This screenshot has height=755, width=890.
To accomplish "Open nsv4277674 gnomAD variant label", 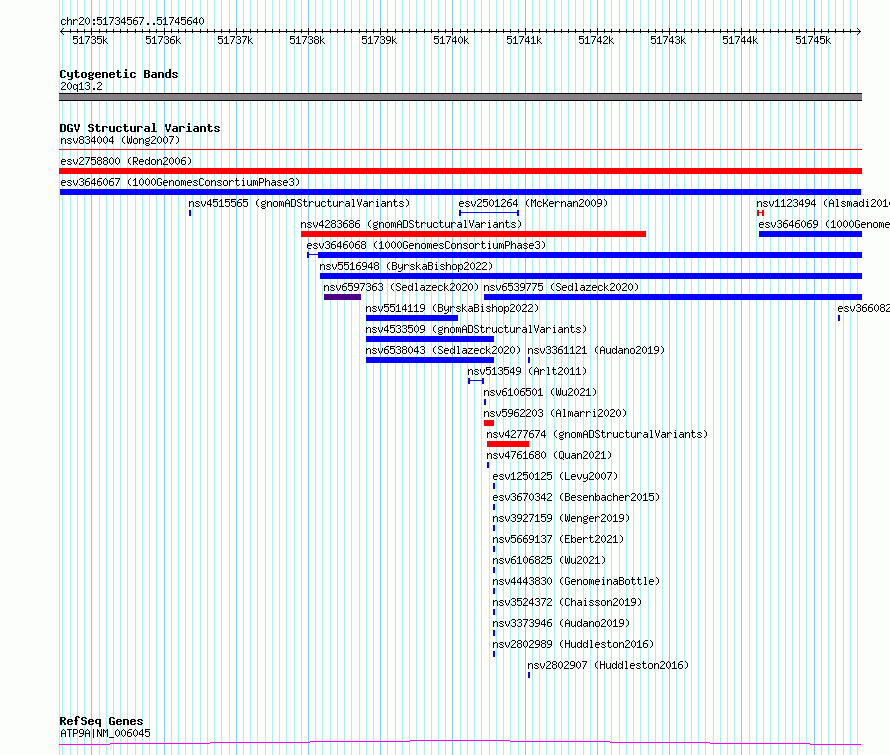I will pos(597,434).
